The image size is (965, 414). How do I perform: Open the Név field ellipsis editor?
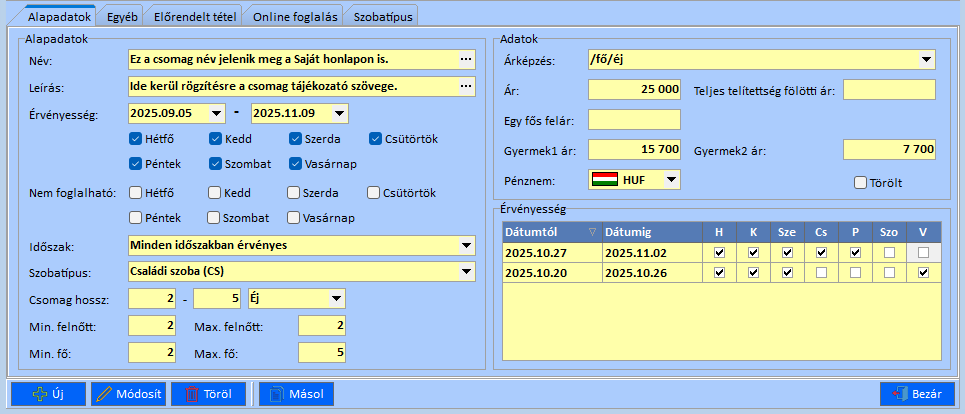click(466, 61)
